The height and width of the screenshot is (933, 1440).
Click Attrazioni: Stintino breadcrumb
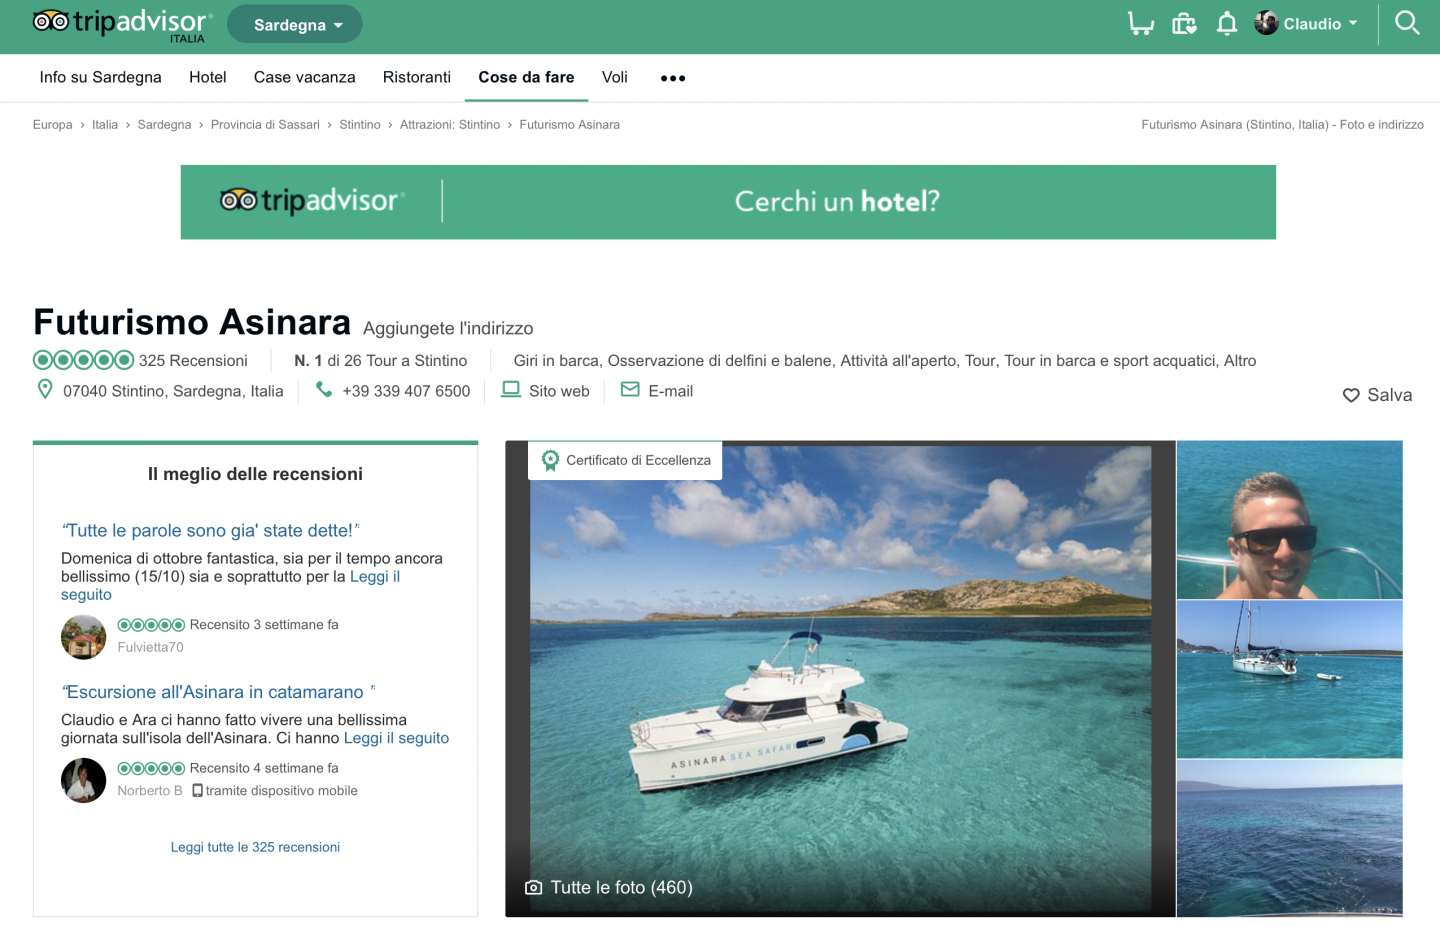(450, 125)
